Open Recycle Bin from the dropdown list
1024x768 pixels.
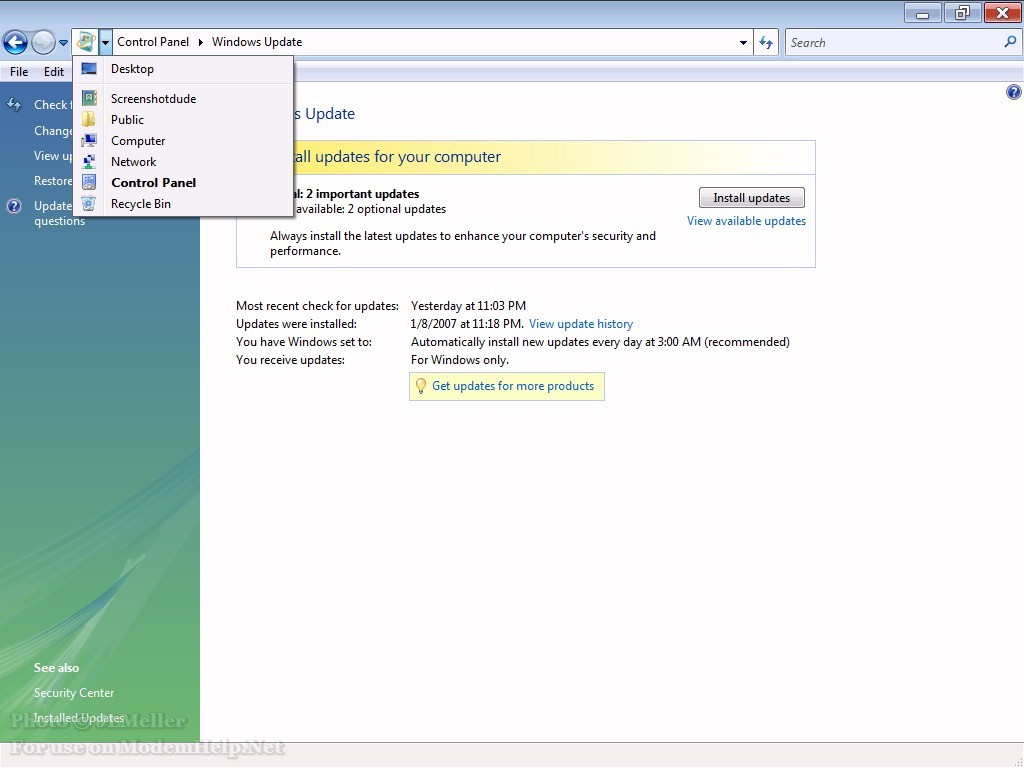(x=183, y=203)
